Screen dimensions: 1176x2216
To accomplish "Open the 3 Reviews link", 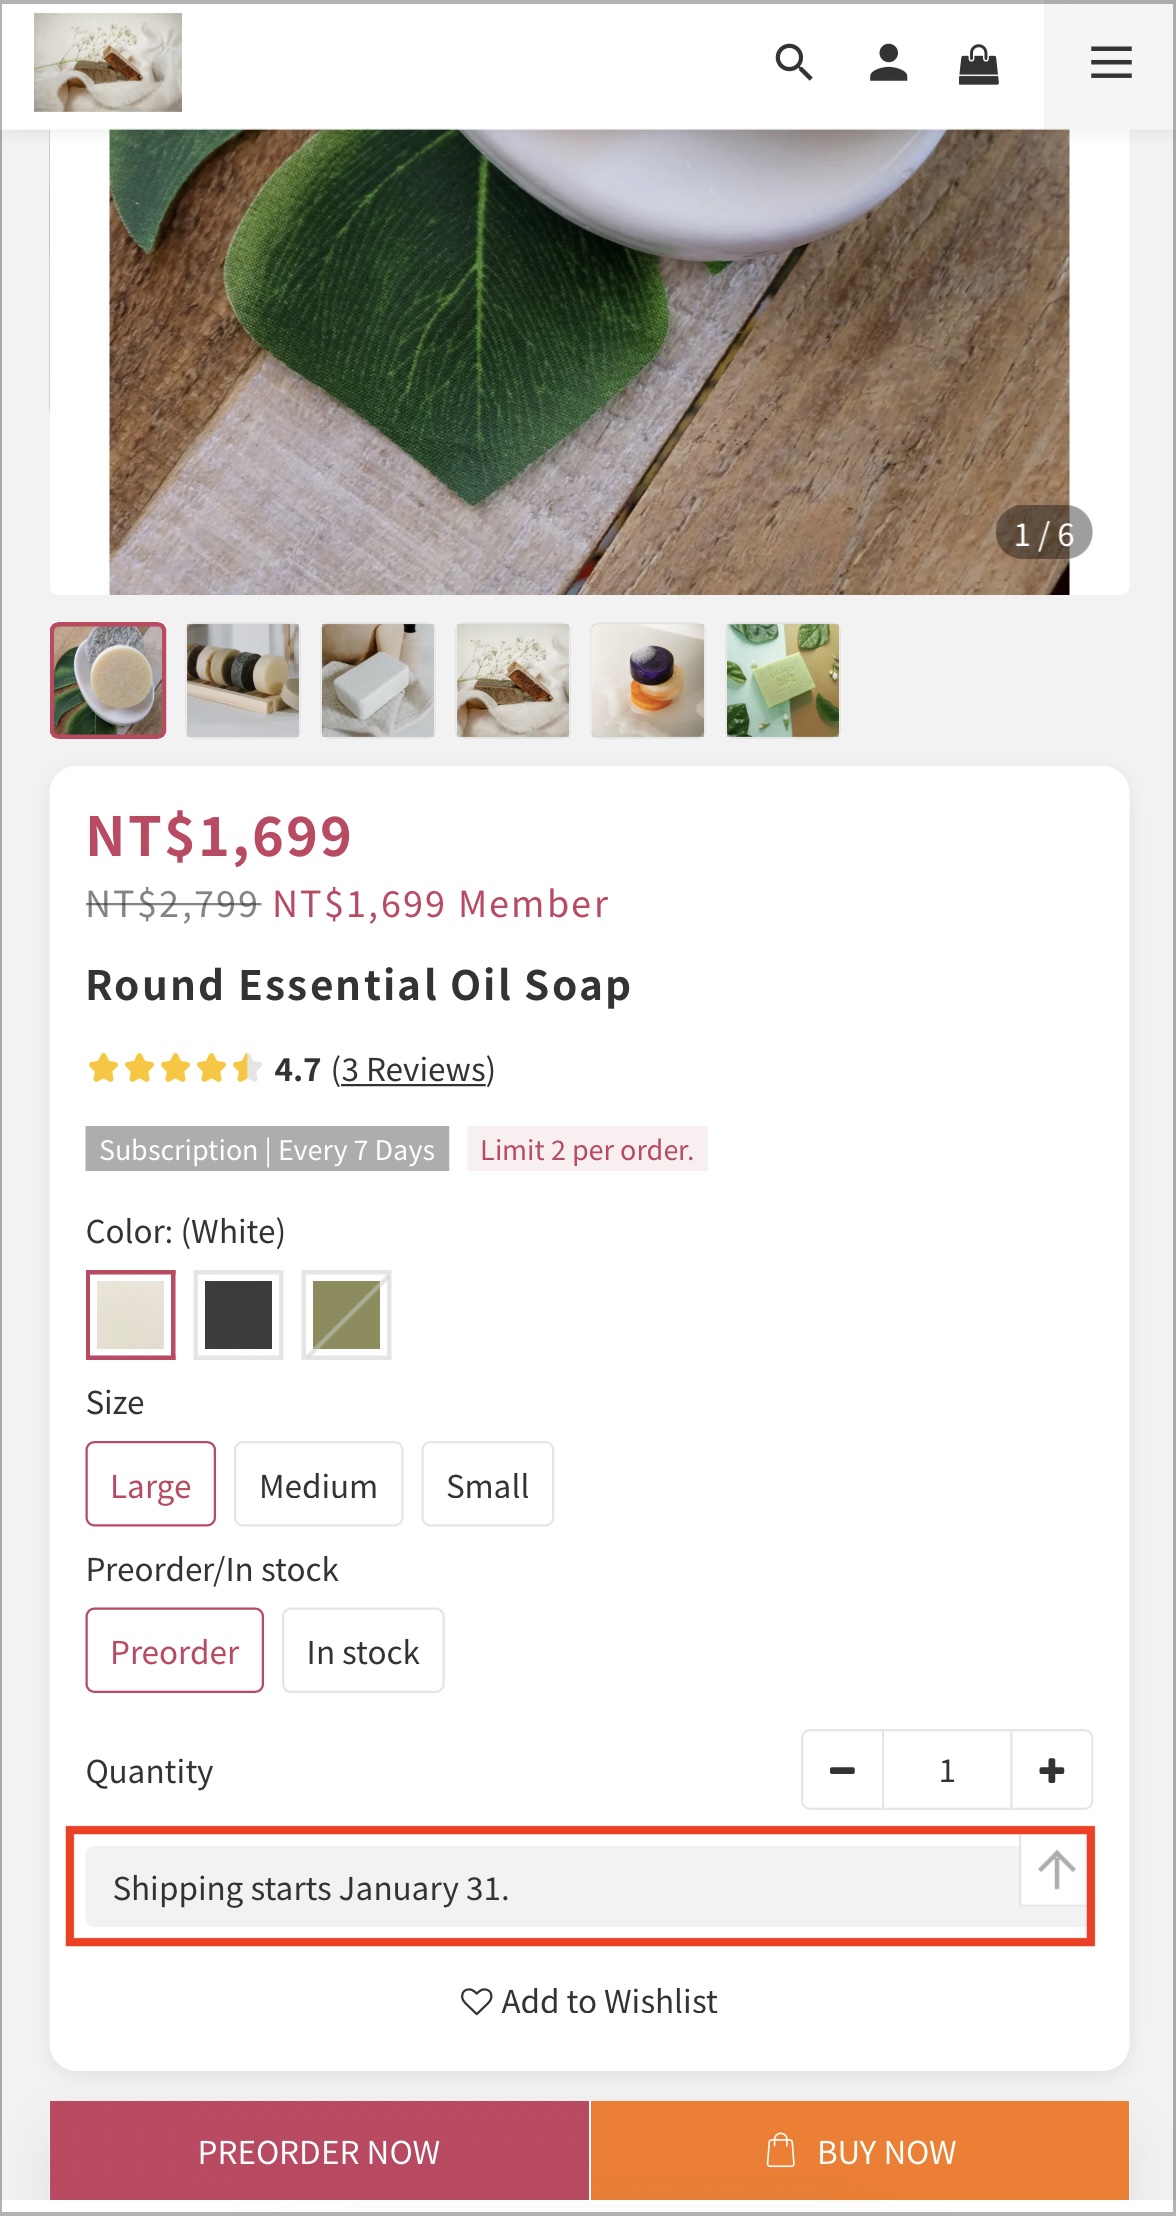I will pos(413,1069).
